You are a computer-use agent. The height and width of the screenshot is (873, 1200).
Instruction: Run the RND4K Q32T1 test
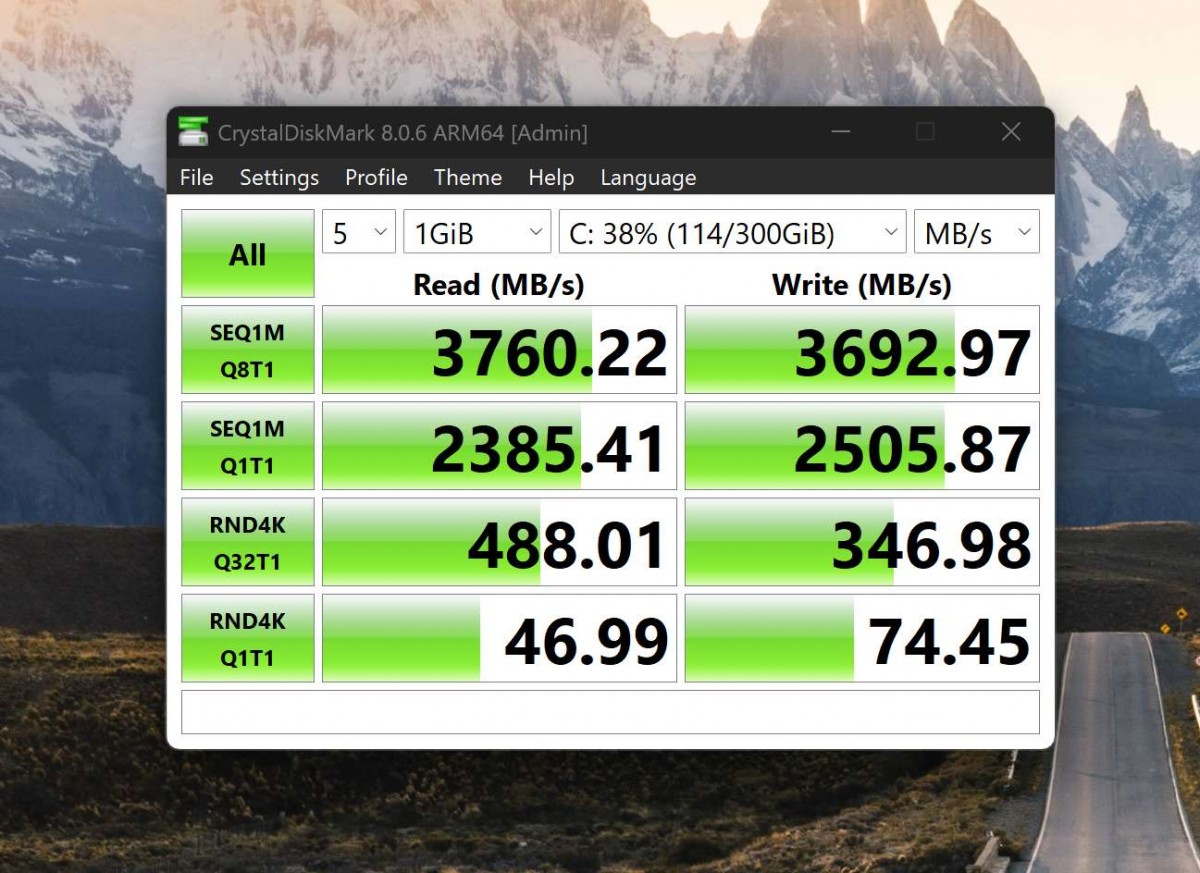coord(248,542)
